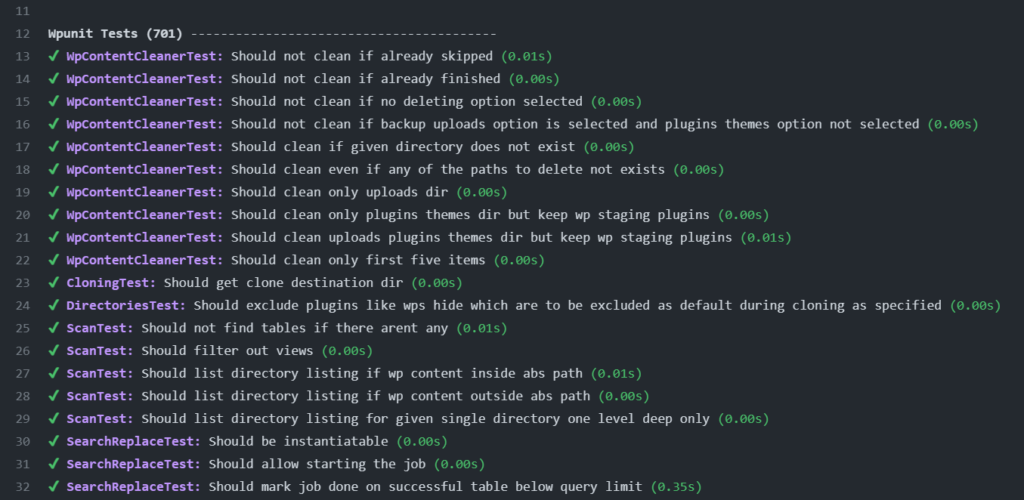Click the 'Wpunit Tests (701)' heading
Image resolution: width=1024 pixels, height=500 pixels.
(x=116, y=34)
